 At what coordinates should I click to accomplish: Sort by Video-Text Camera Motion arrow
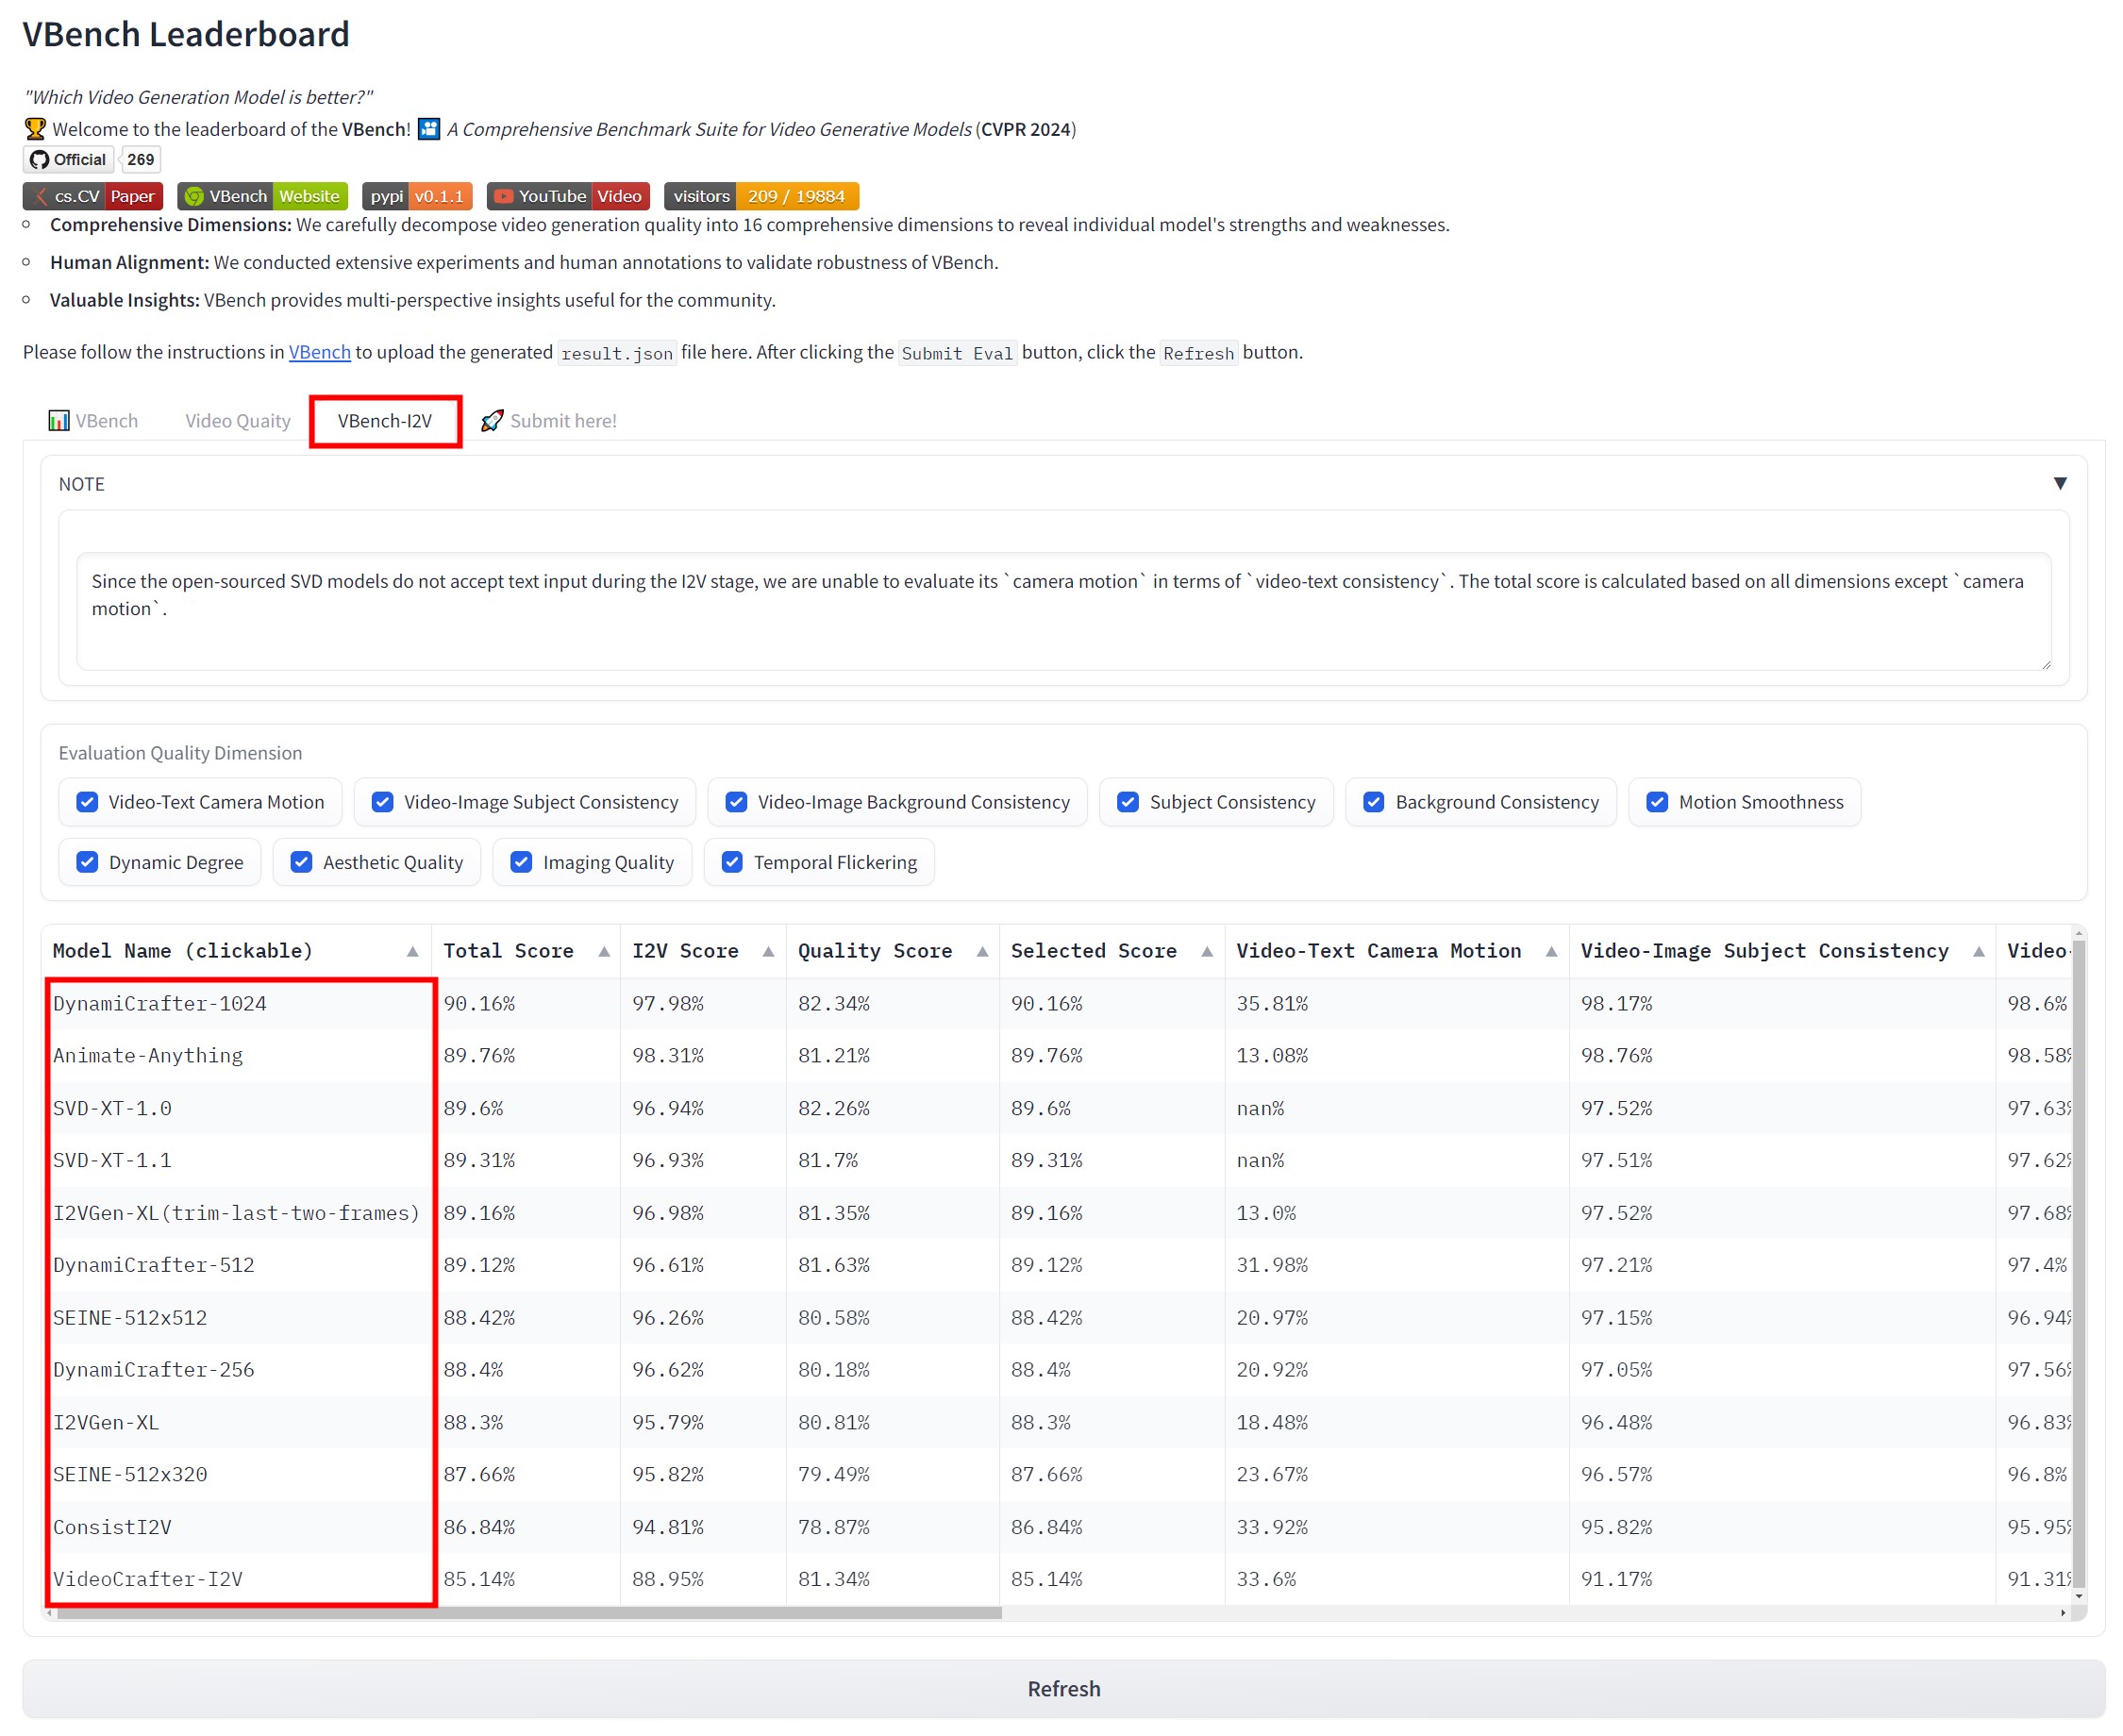(1551, 951)
